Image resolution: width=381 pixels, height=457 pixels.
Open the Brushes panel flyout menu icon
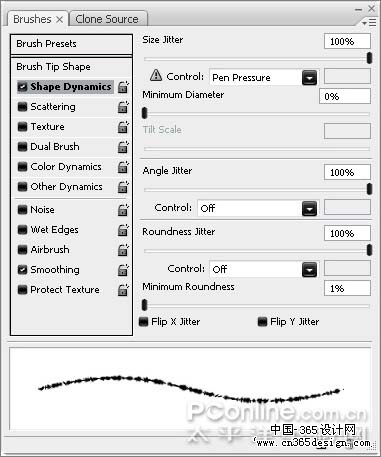(x=369, y=23)
